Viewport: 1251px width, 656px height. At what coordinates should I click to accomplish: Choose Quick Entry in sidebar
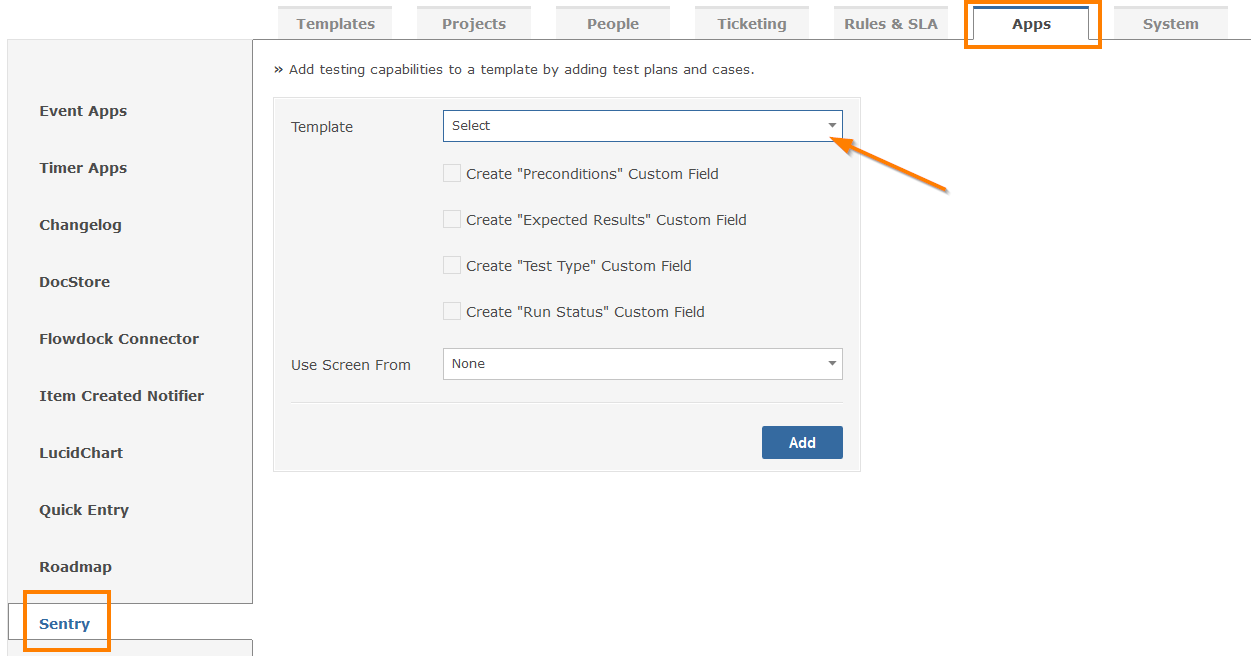(x=84, y=510)
